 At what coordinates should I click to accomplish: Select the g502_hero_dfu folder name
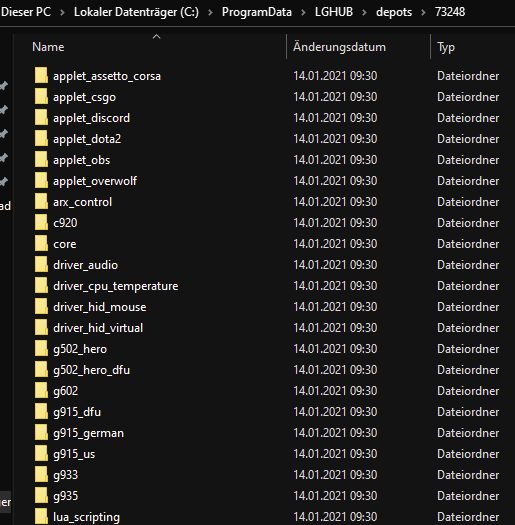(91, 370)
